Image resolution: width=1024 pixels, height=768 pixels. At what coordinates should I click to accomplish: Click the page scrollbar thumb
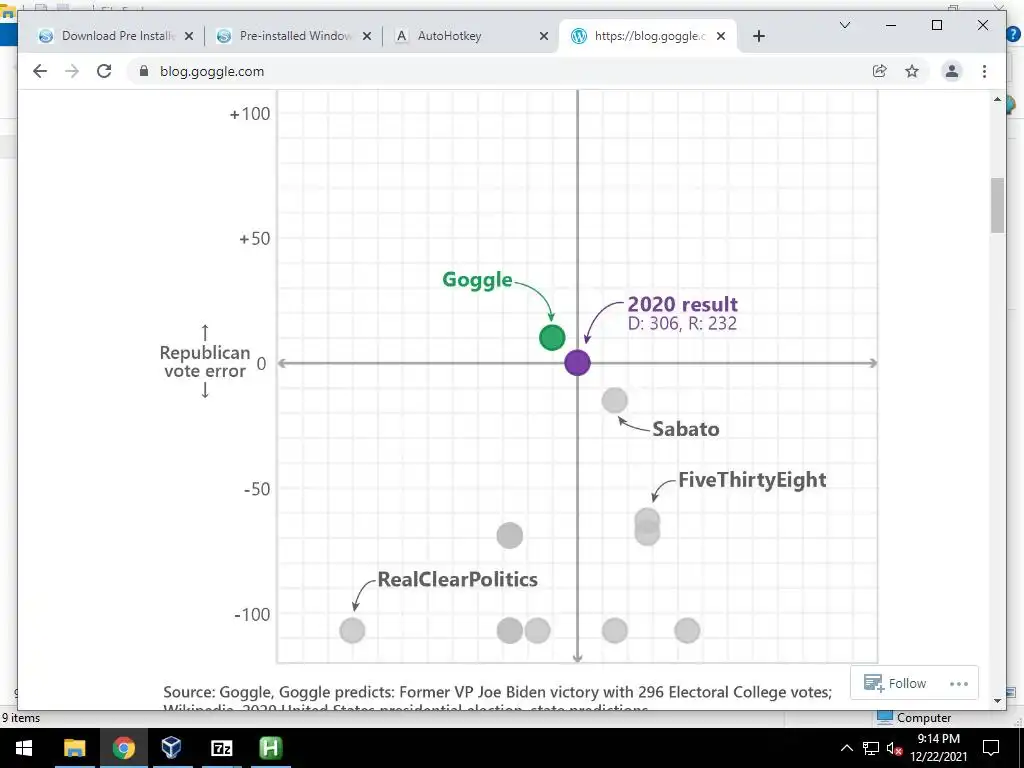coord(997,205)
